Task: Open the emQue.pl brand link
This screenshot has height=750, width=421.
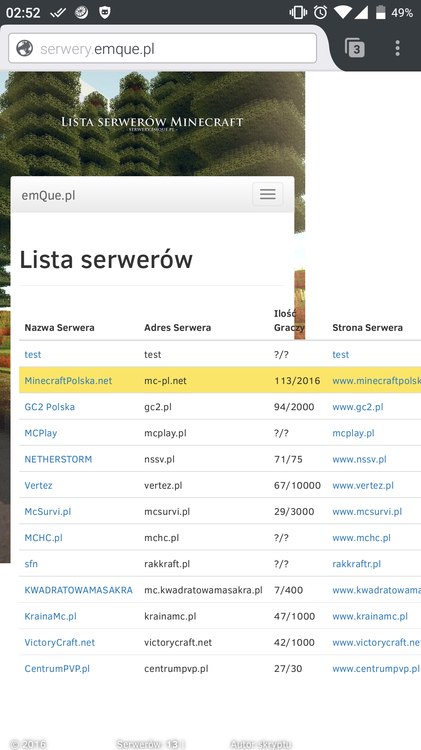Action: coord(48,196)
